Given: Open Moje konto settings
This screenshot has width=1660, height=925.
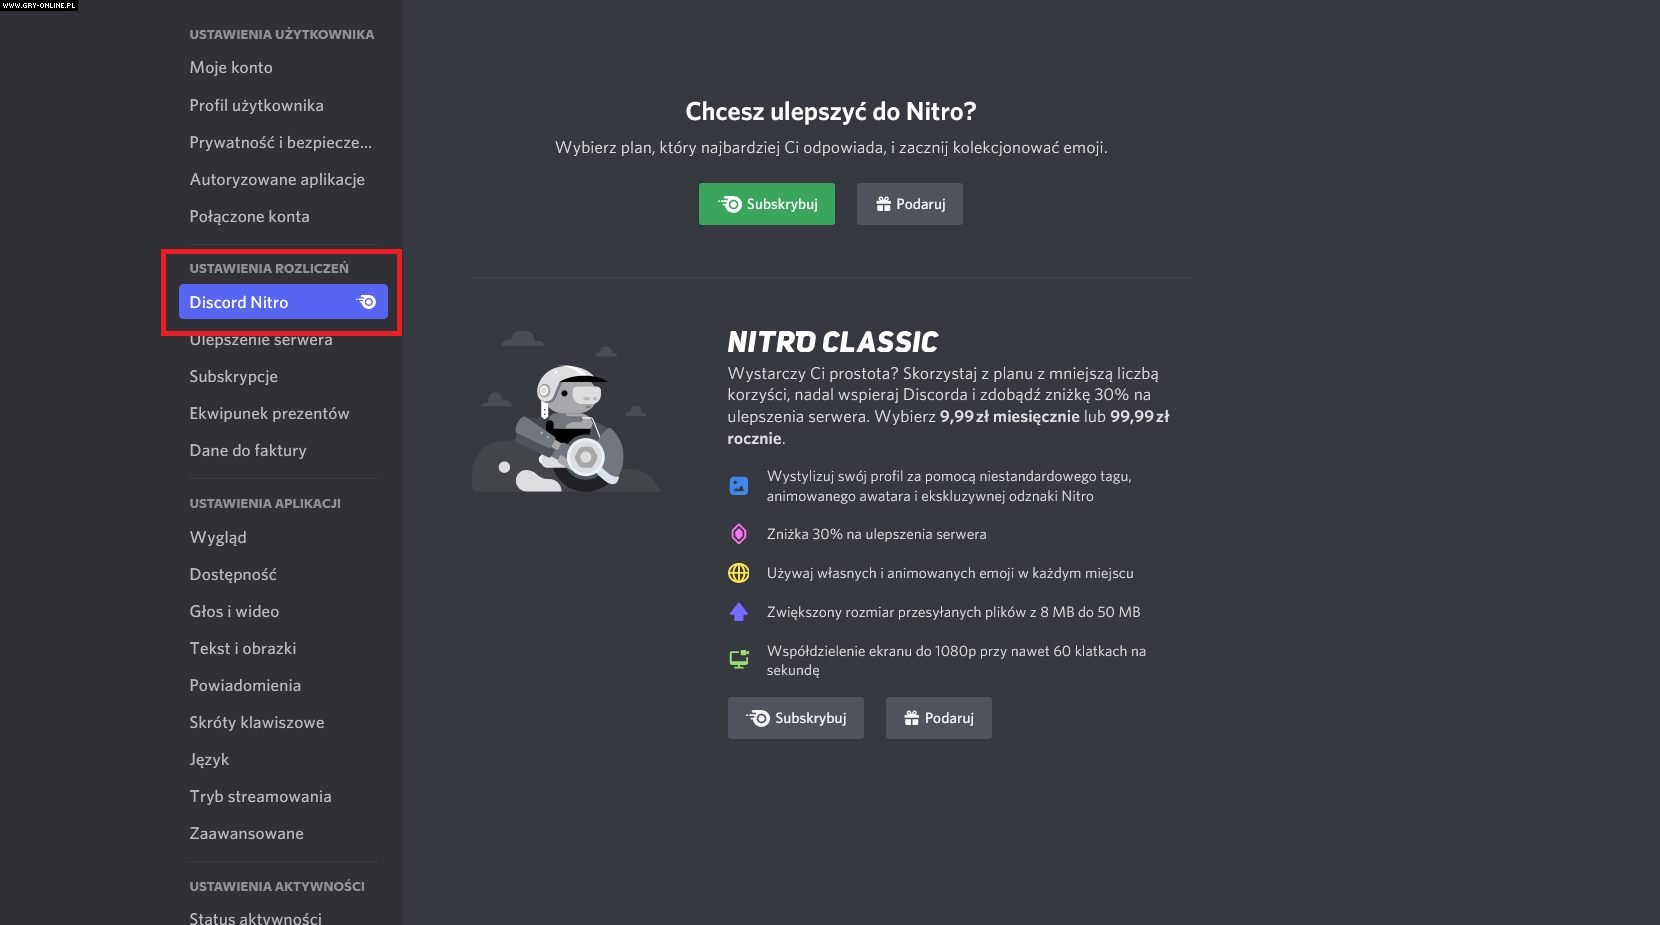Looking at the screenshot, I should click(231, 67).
